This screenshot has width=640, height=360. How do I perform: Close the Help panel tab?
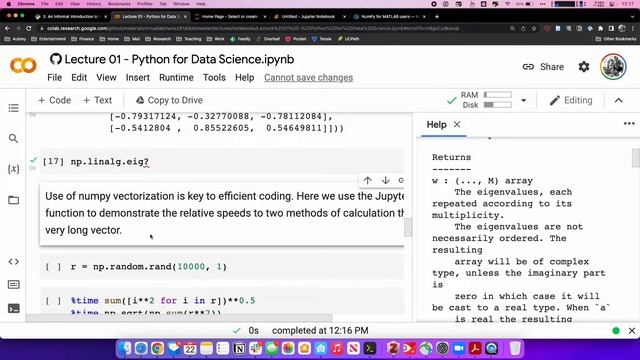coord(457,124)
